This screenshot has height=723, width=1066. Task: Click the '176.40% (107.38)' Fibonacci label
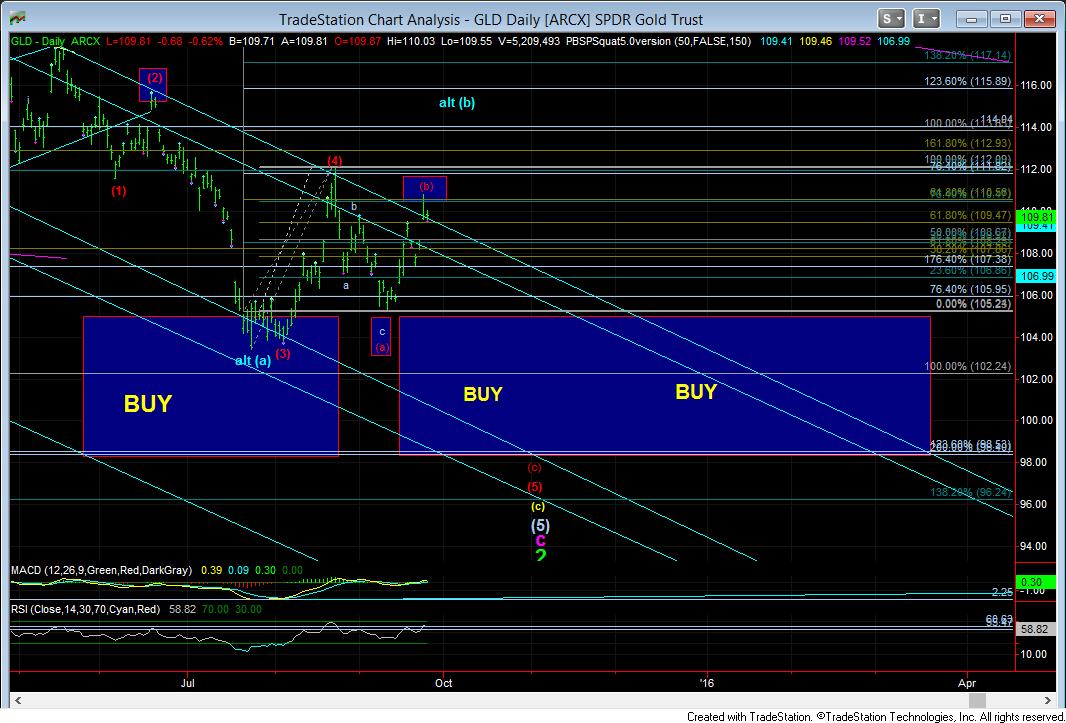(967, 259)
